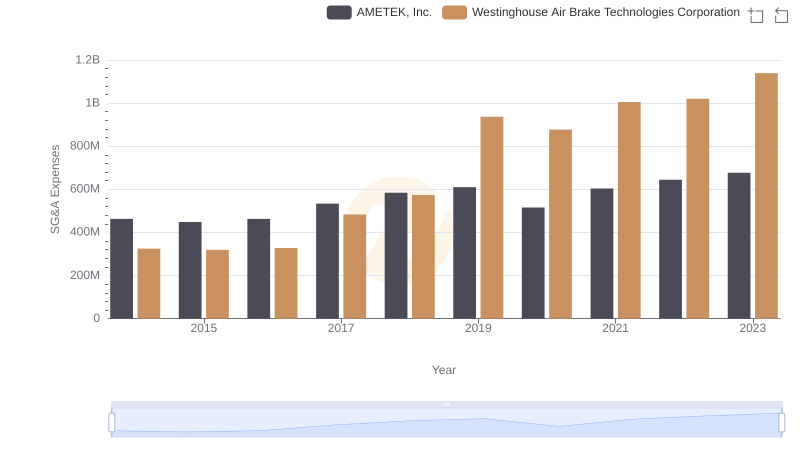This screenshot has height=461, width=800.
Task: Select right handle of the zoom slider
Action: [x=781, y=423]
